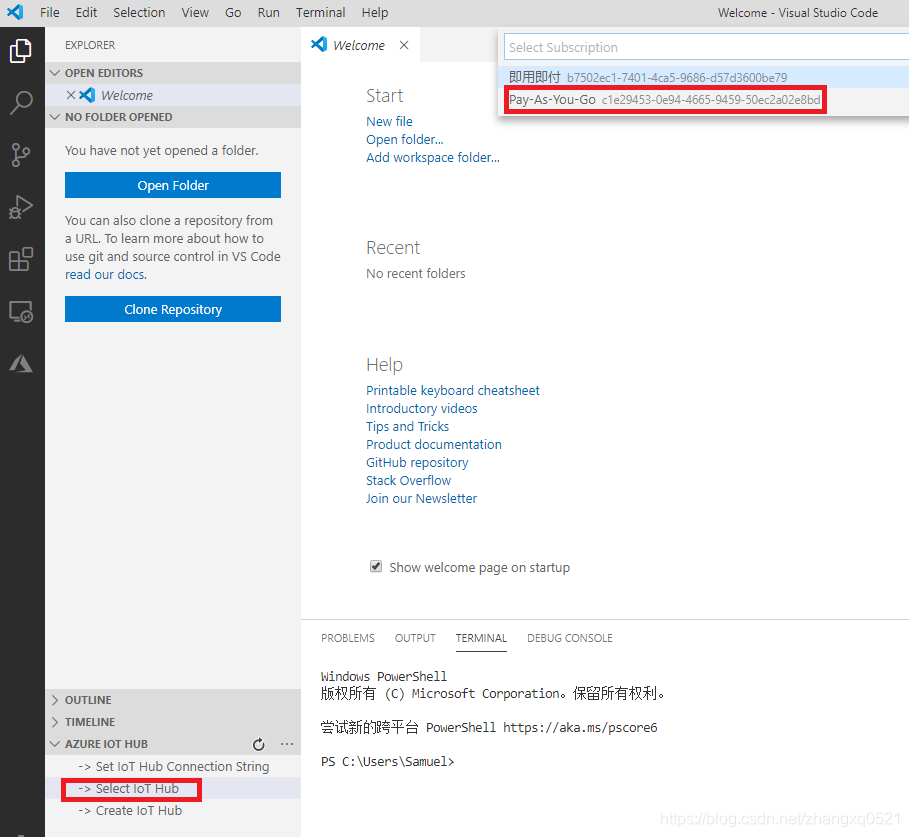This screenshot has width=909, height=837.
Task: Click the Open folder... link
Action: click(x=405, y=140)
